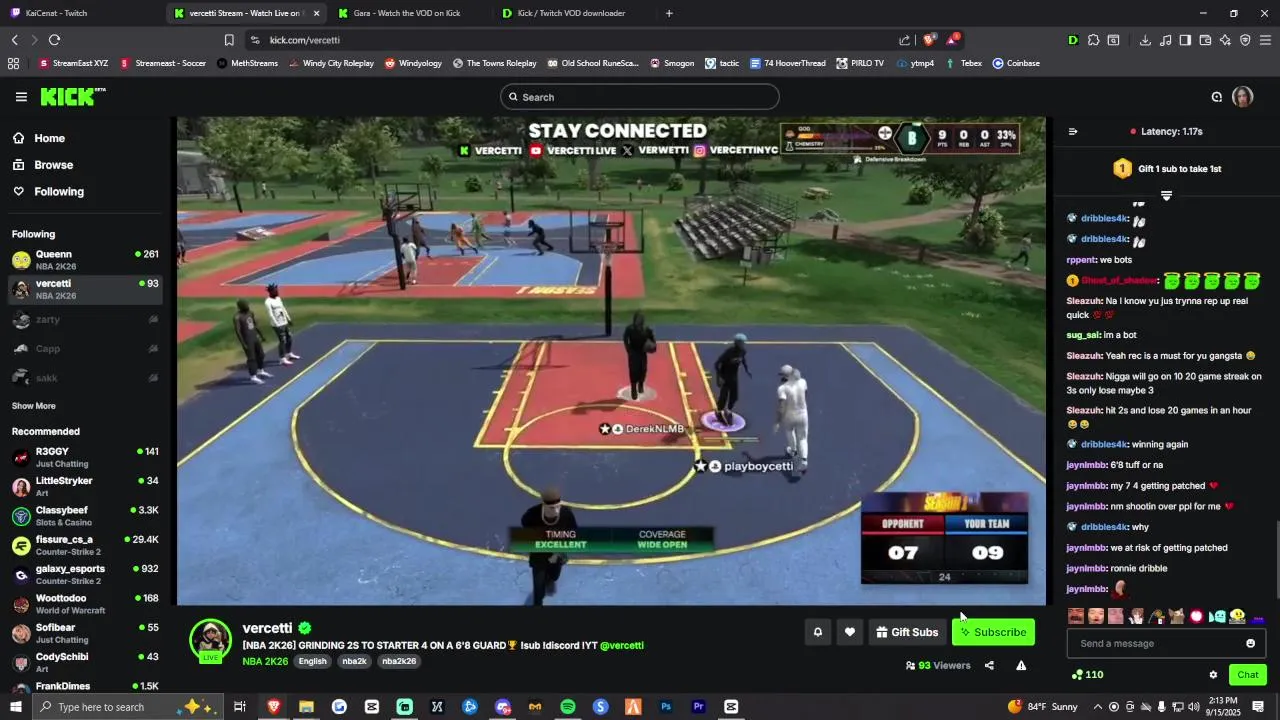Click NBA 2K26 category link
Screen dimensions: 1280x720
click(265, 662)
